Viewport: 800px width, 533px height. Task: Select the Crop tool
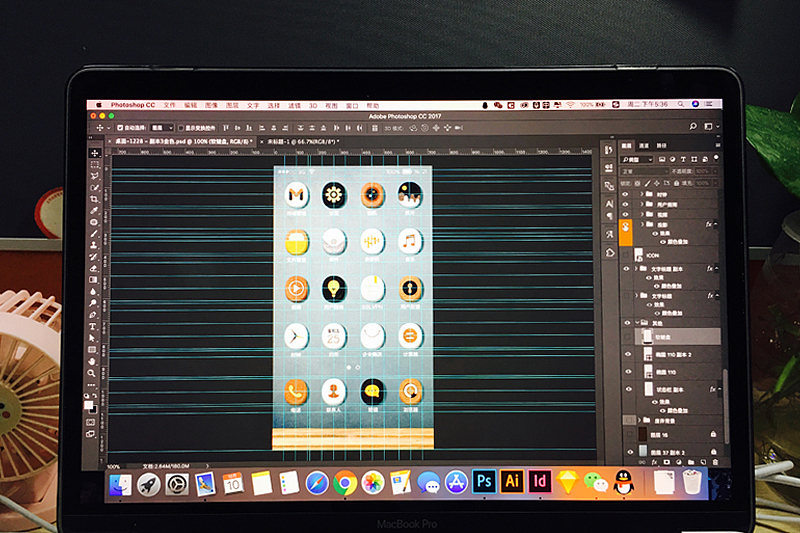94,199
